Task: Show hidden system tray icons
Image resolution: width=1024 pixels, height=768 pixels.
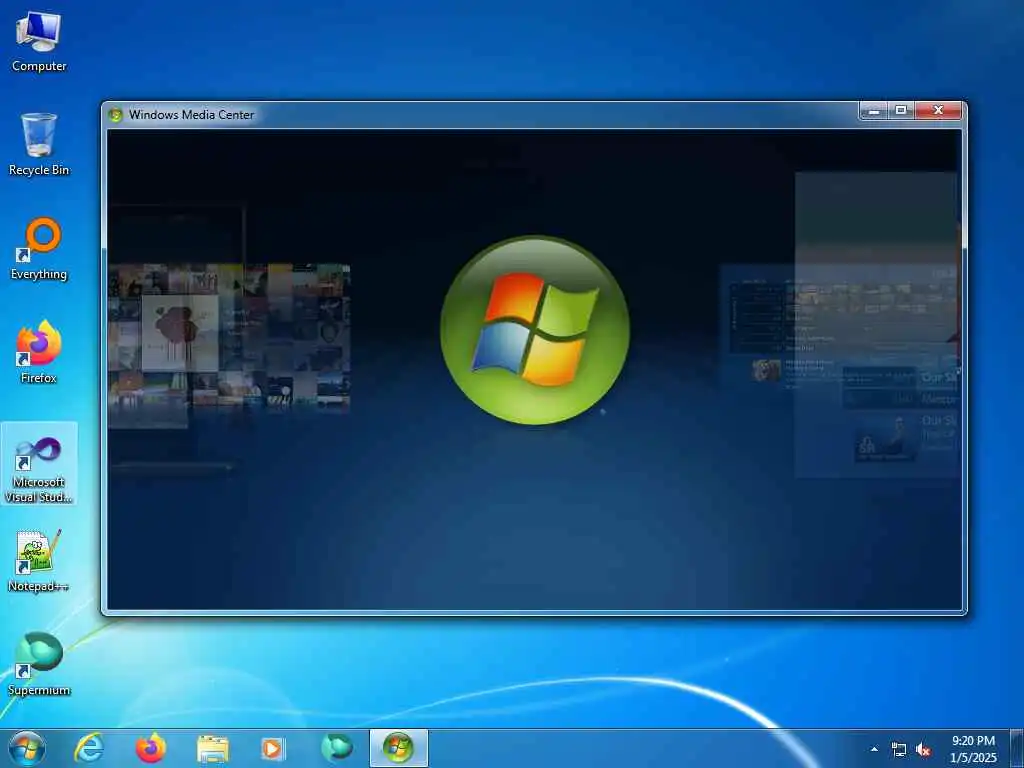Action: click(x=874, y=749)
